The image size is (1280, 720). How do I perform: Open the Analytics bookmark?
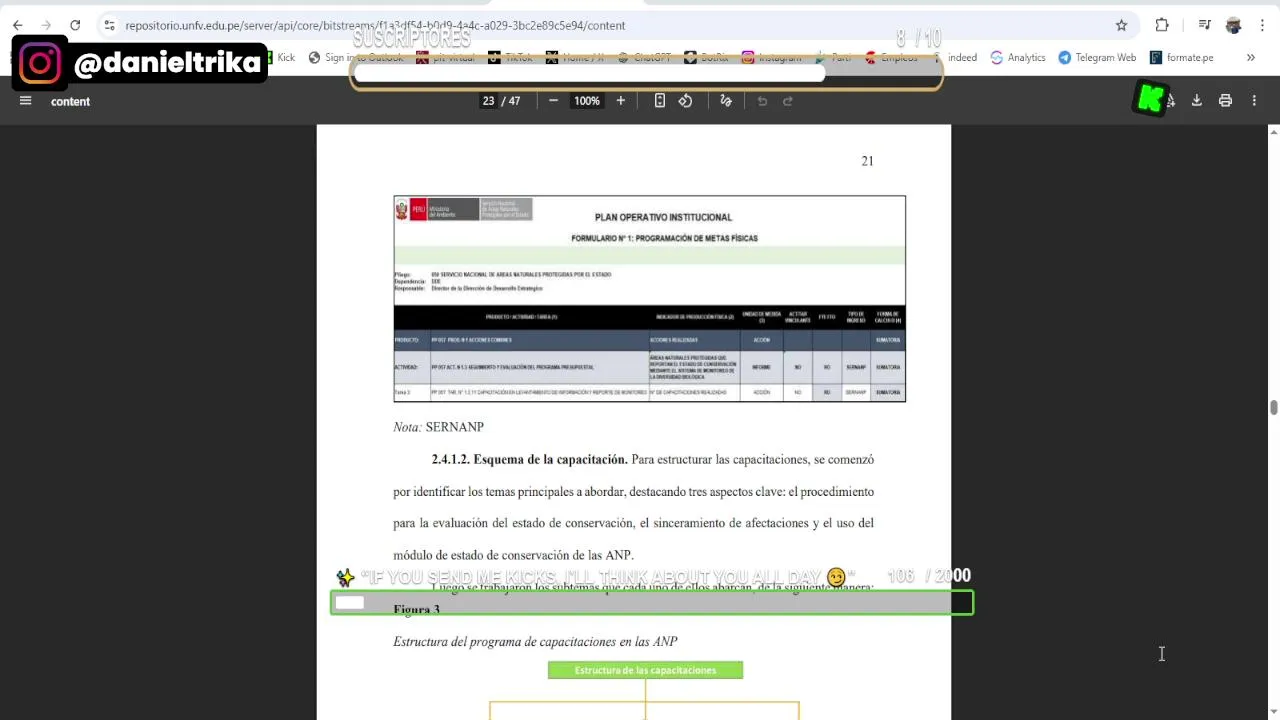[x=1017, y=57]
